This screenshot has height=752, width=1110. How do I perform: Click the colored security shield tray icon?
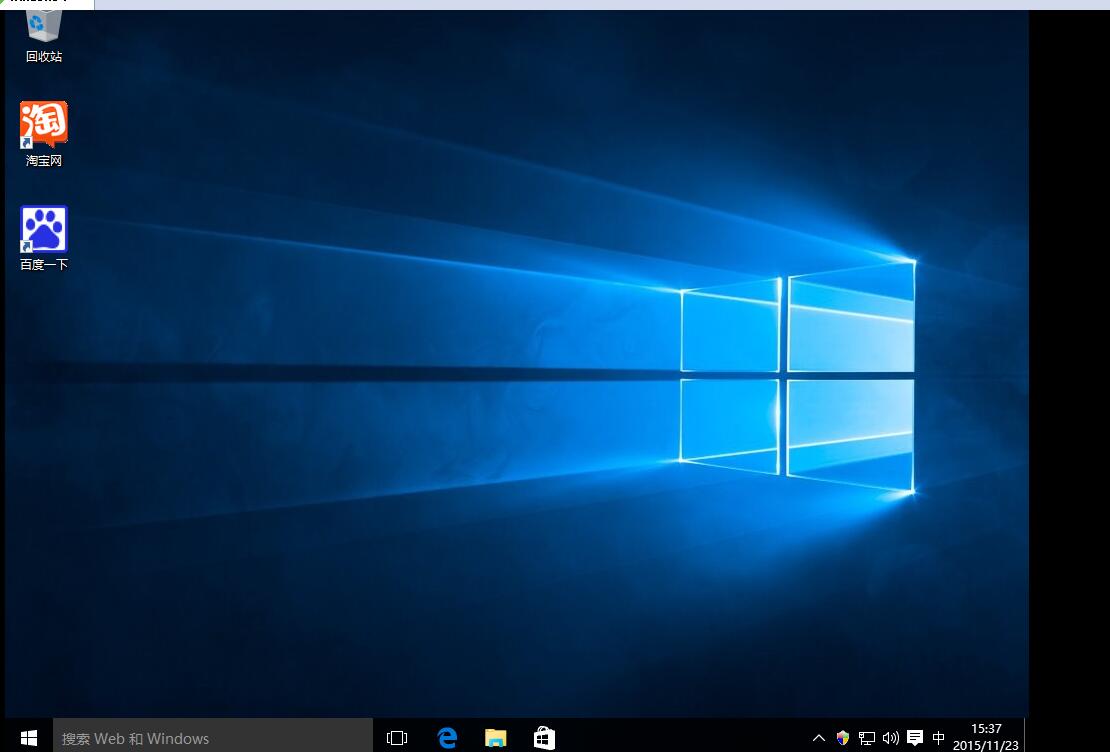pos(843,738)
